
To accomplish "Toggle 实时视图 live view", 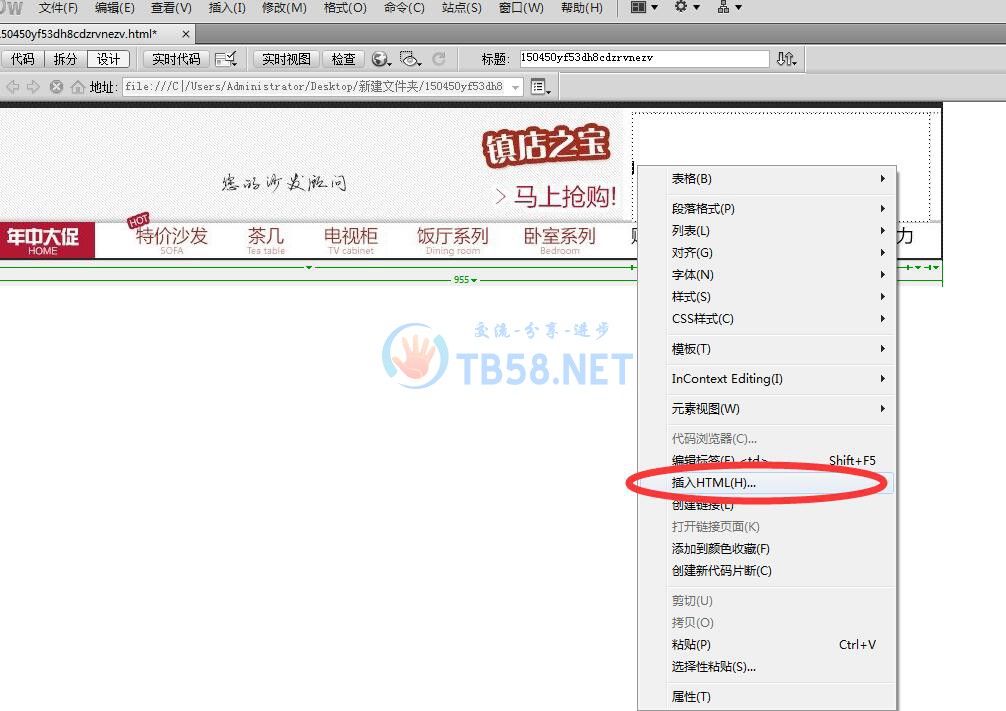I will [285, 59].
